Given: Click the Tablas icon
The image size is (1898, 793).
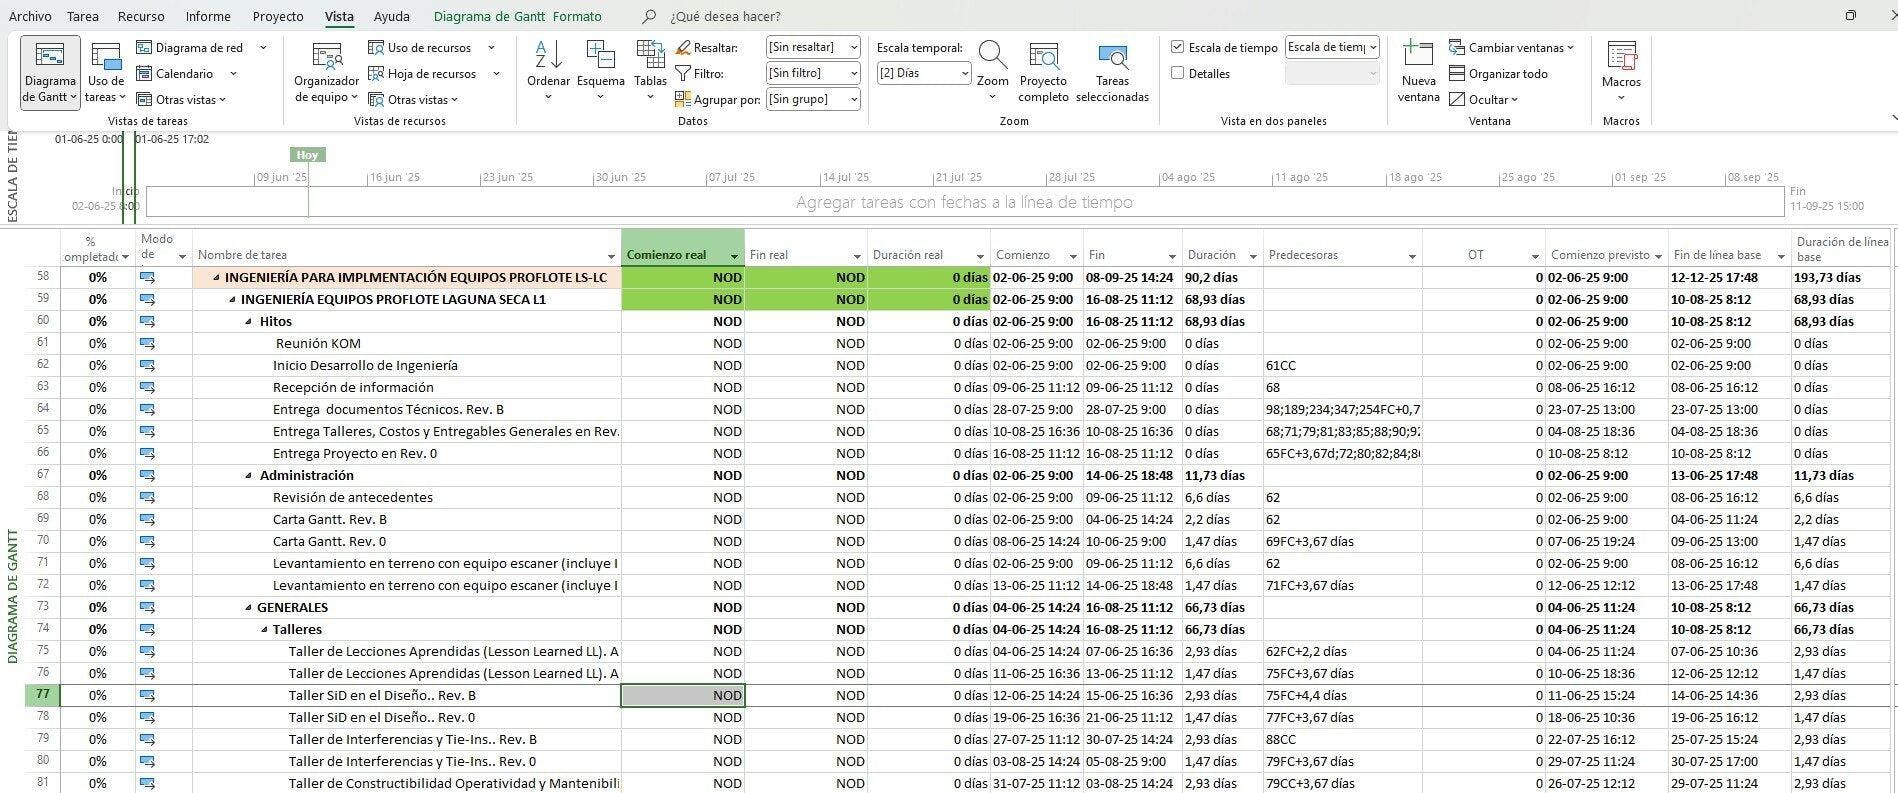Looking at the screenshot, I should (x=650, y=58).
